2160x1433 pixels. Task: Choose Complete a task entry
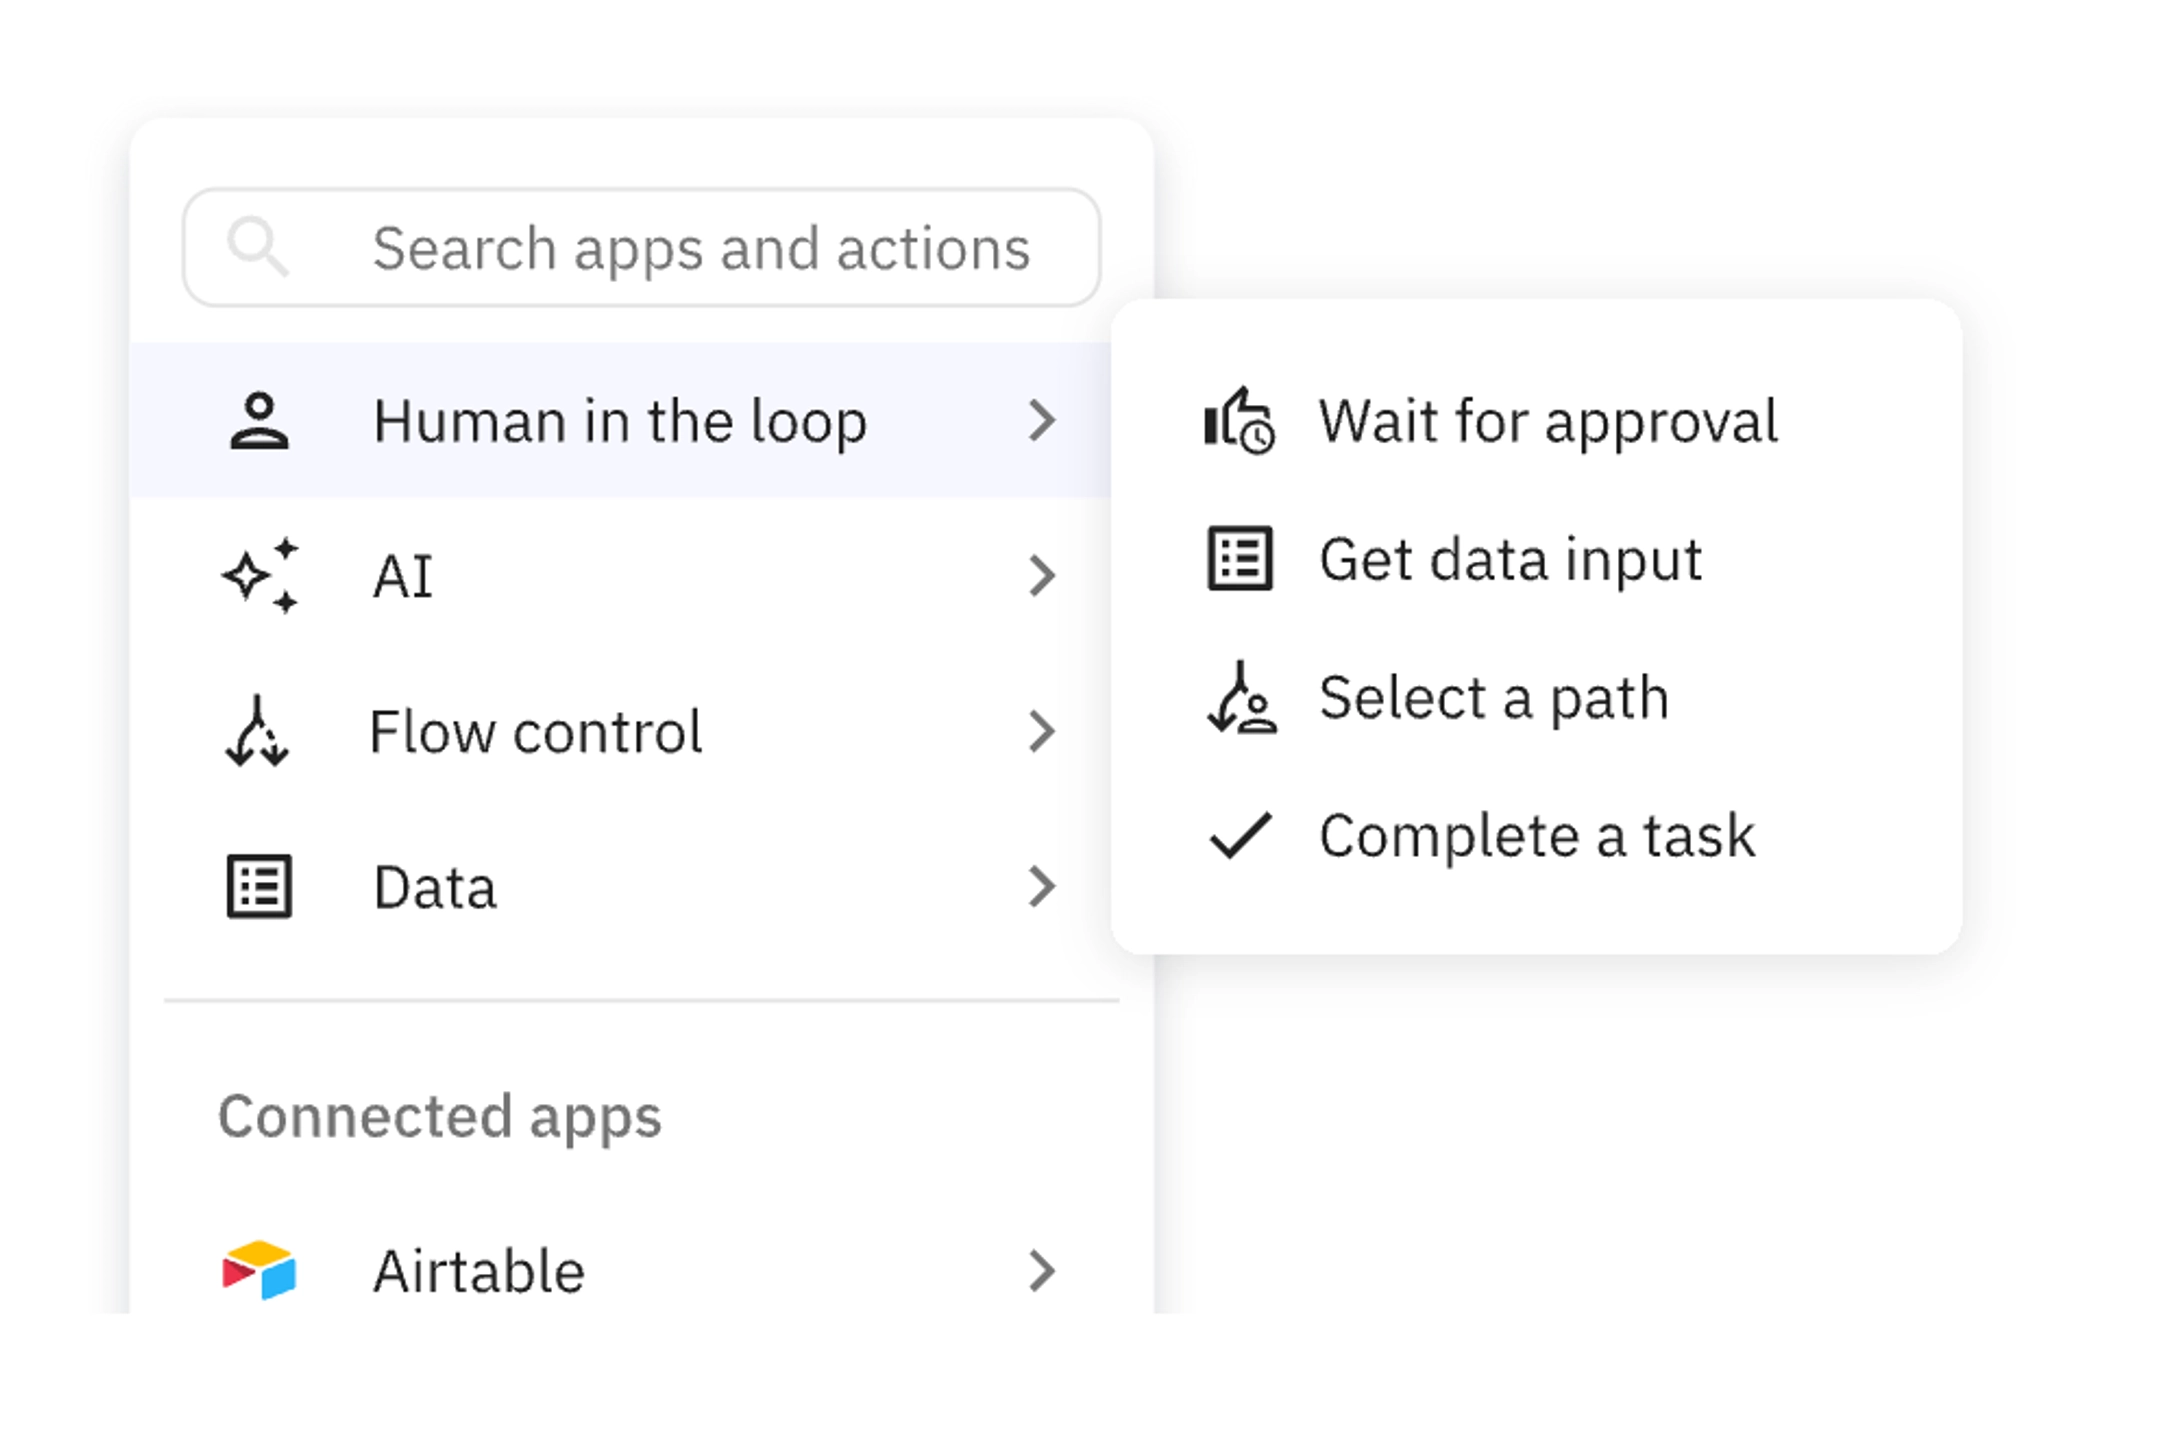pyautogui.click(x=1536, y=835)
